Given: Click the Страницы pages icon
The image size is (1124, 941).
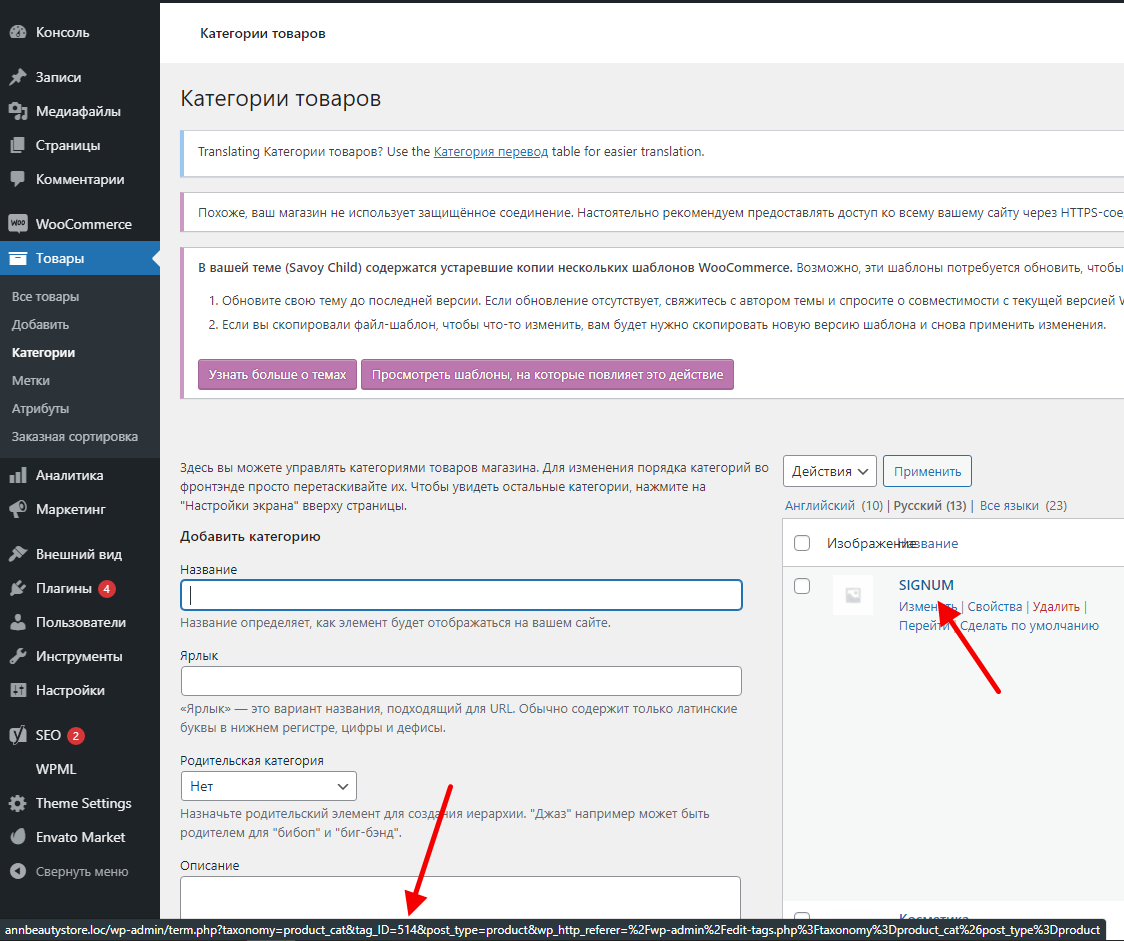Looking at the screenshot, I should pyautogui.click(x=18, y=145).
